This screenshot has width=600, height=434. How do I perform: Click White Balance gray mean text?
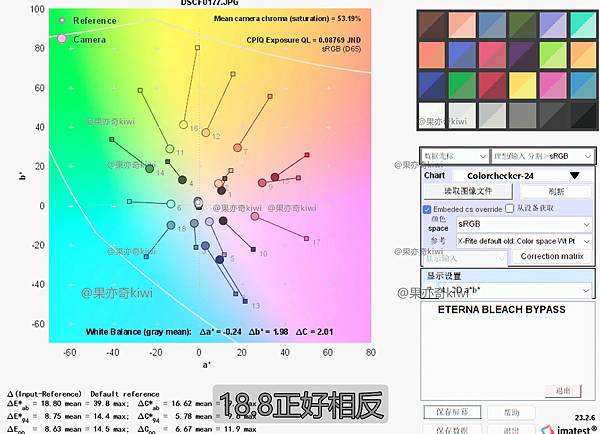pos(209,332)
